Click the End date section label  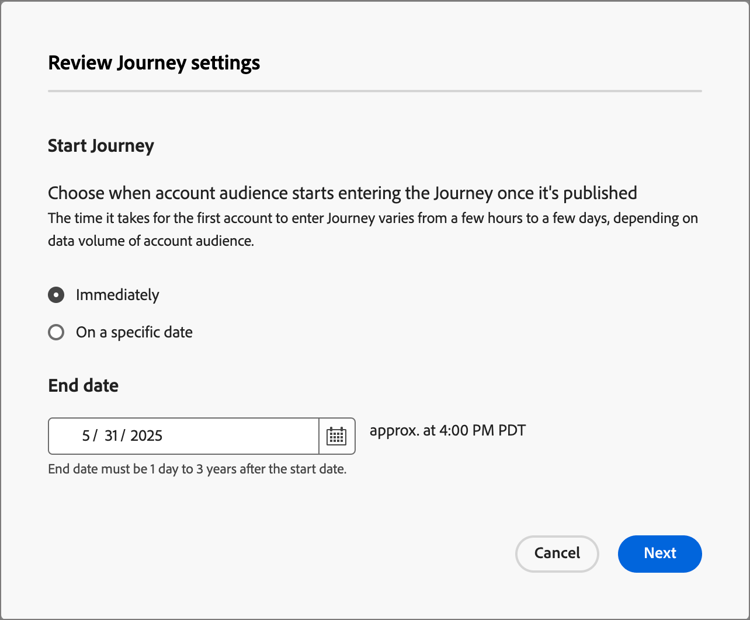(83, 385)
